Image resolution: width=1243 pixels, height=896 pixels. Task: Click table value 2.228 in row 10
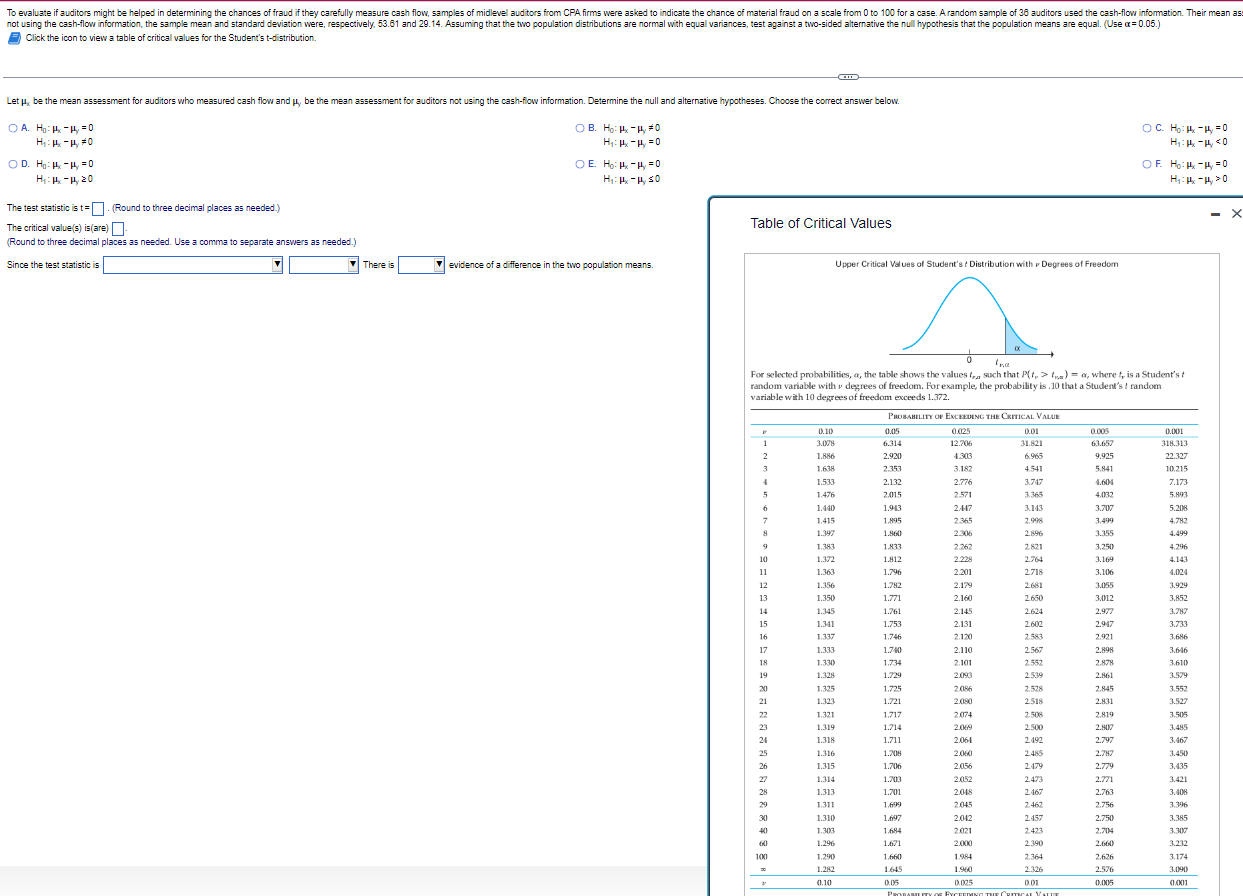pos(962,559)
